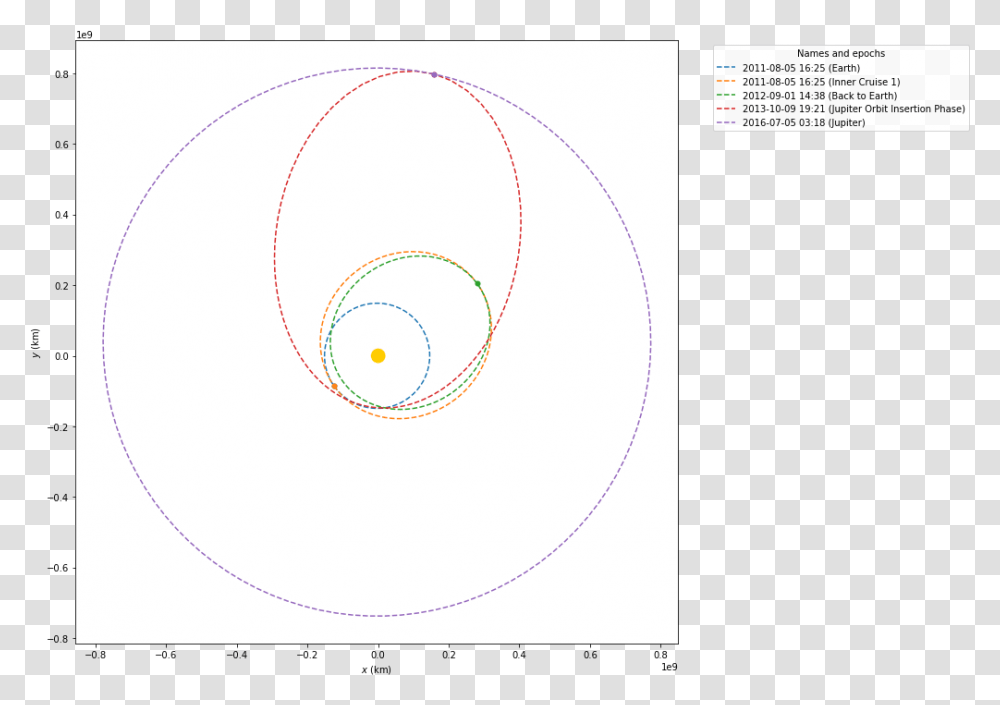Click the green Back to Earth position dot
1000x705 pixels.
478,284
